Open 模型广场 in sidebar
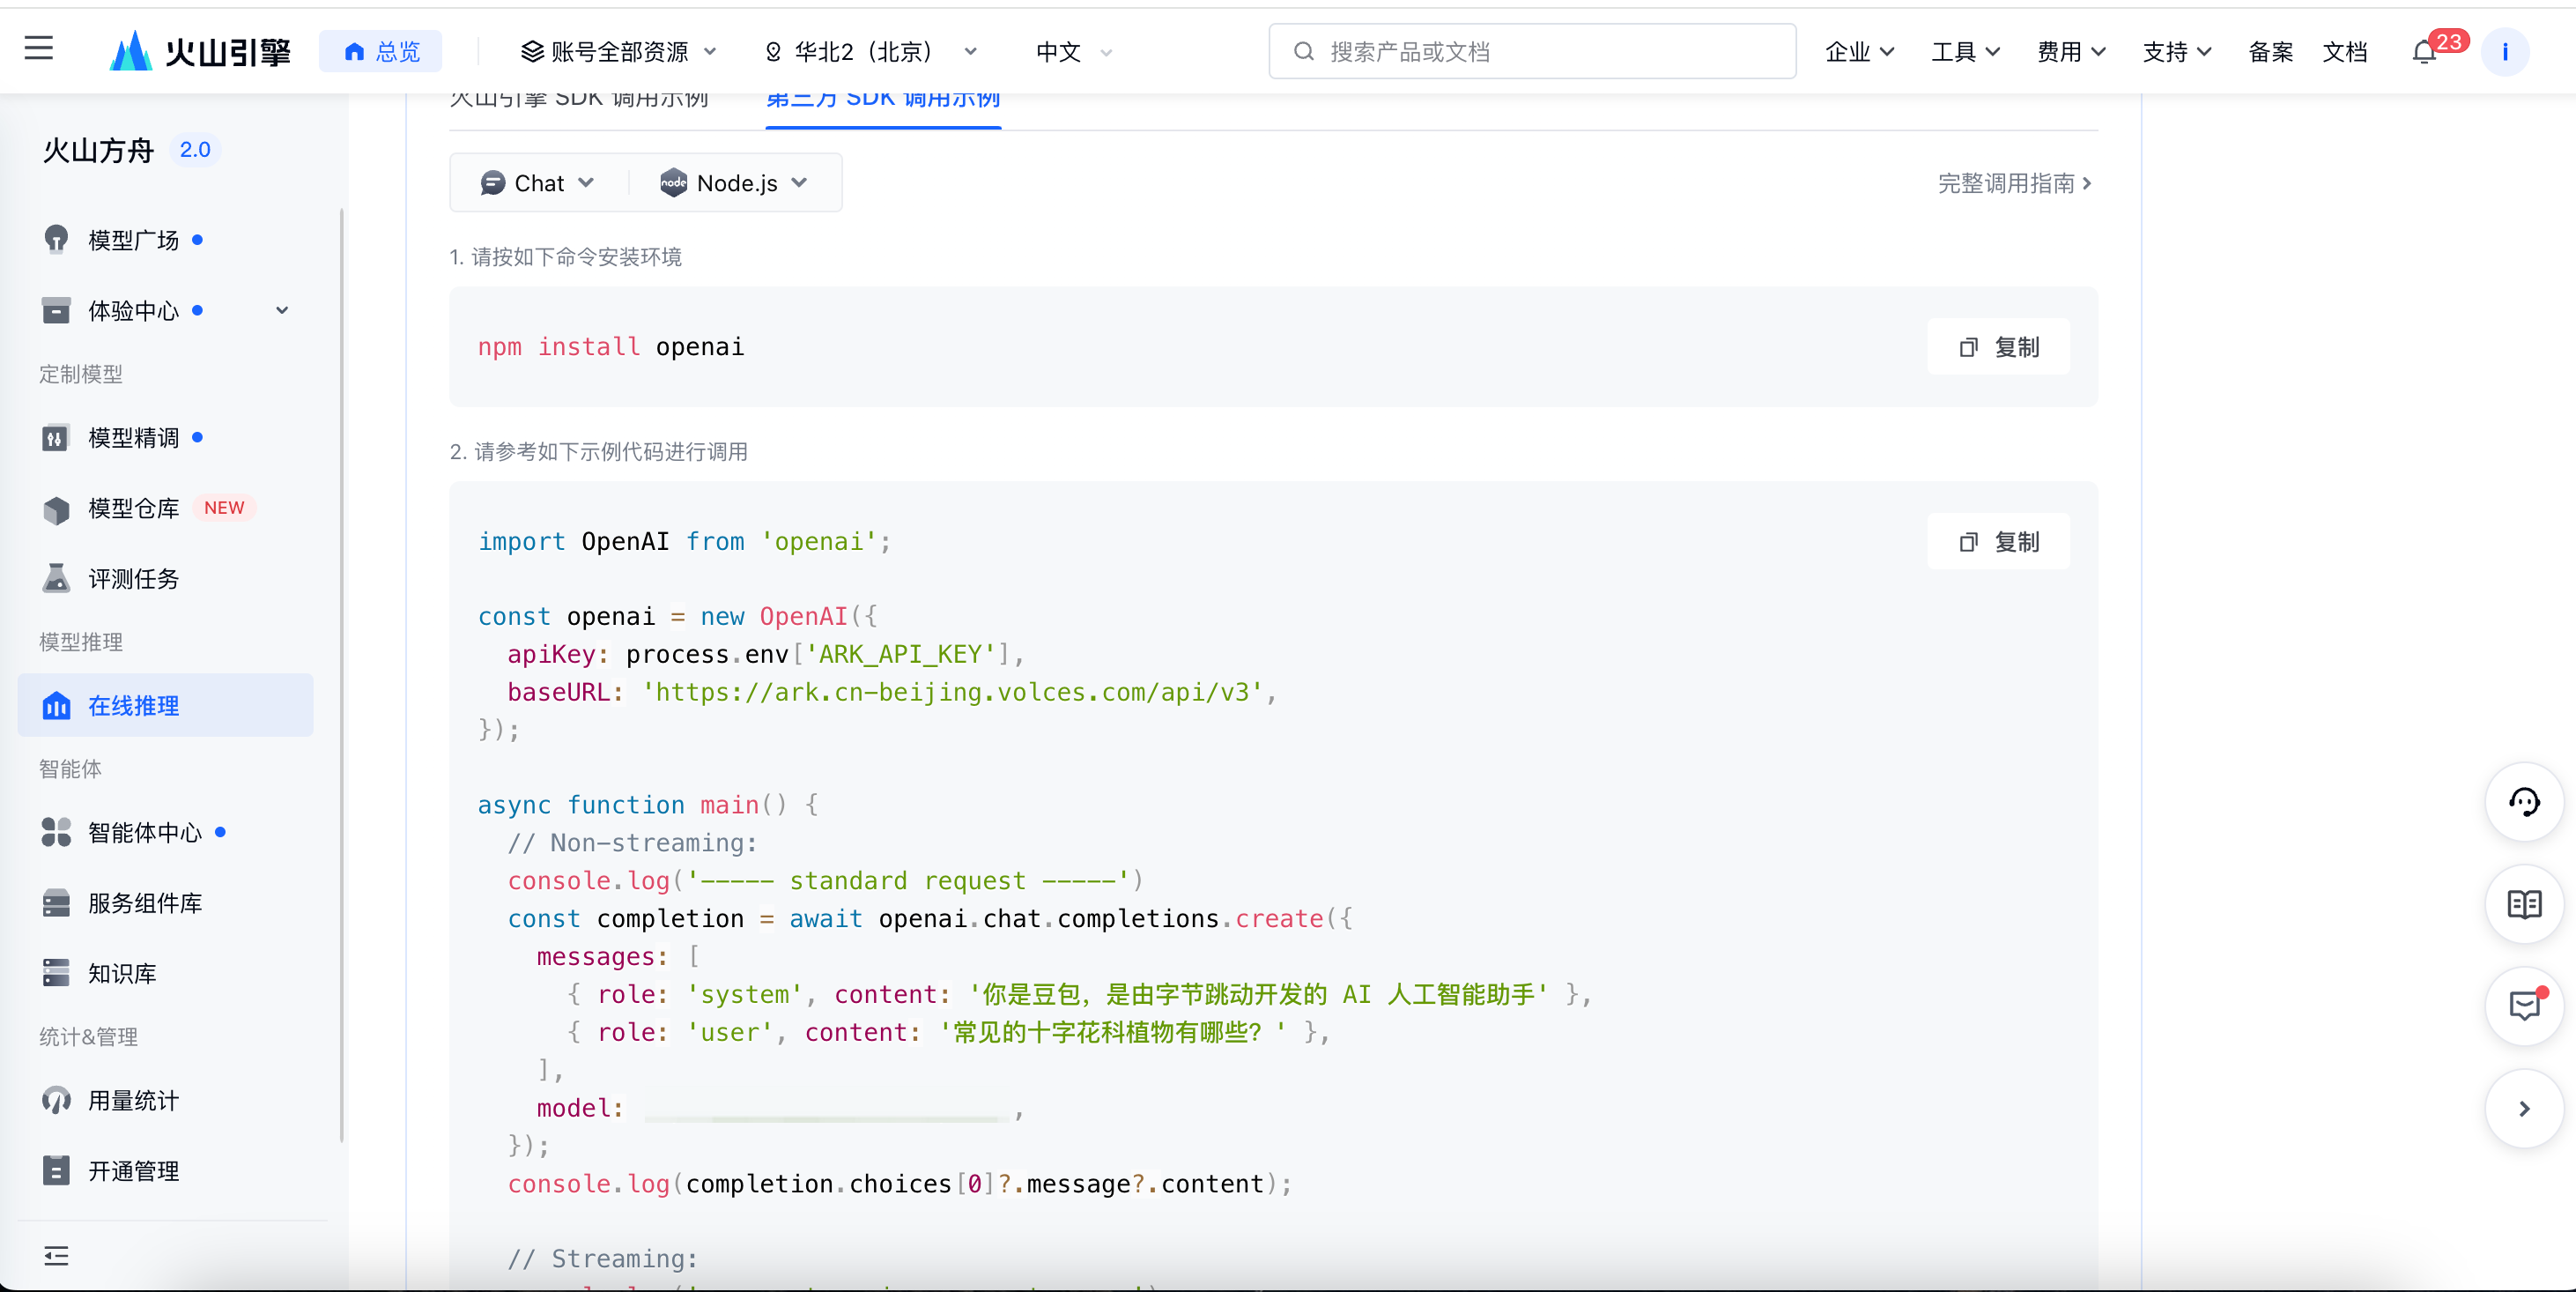Screen dimensions: 2576x1292 133,240
